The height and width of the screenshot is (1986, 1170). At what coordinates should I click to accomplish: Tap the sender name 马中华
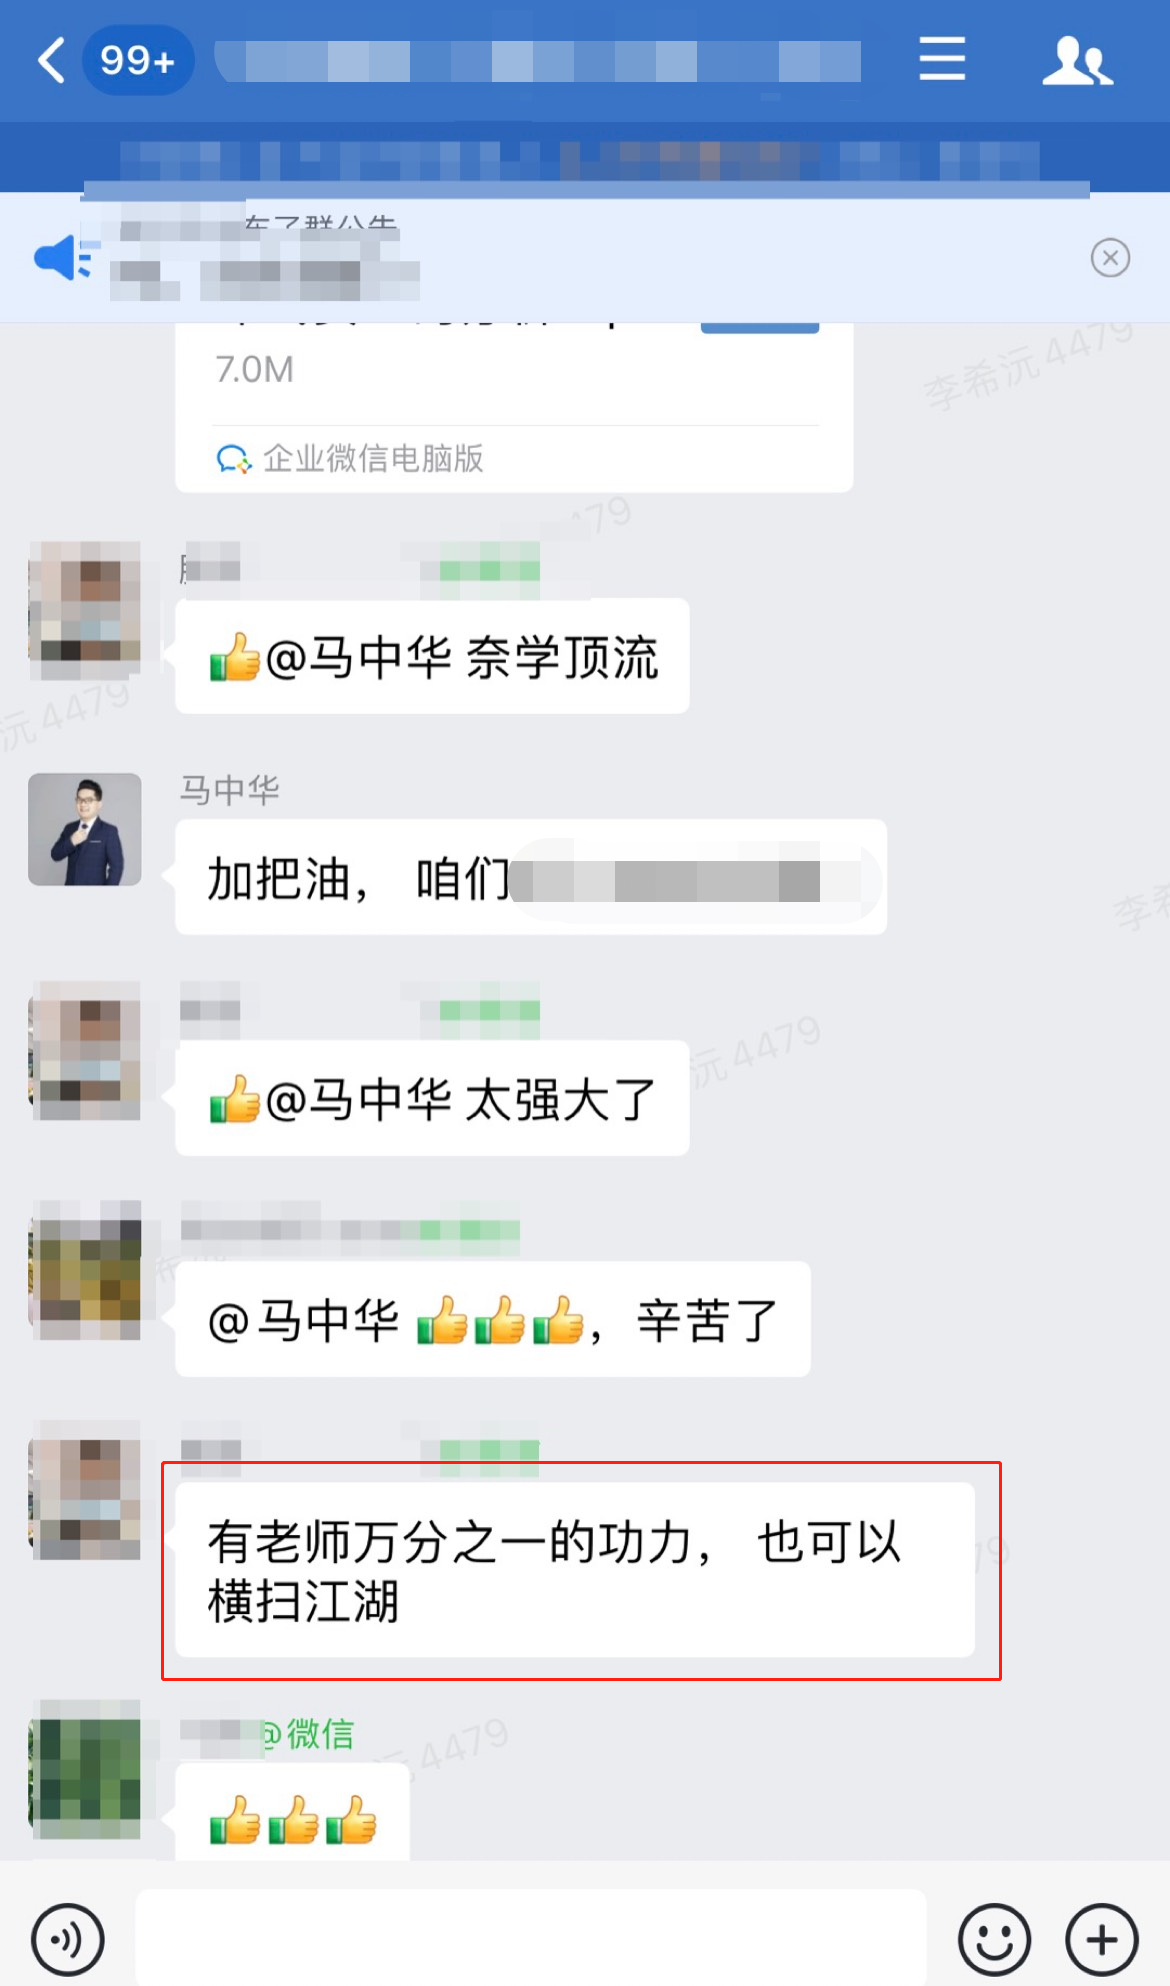(230, 790)
